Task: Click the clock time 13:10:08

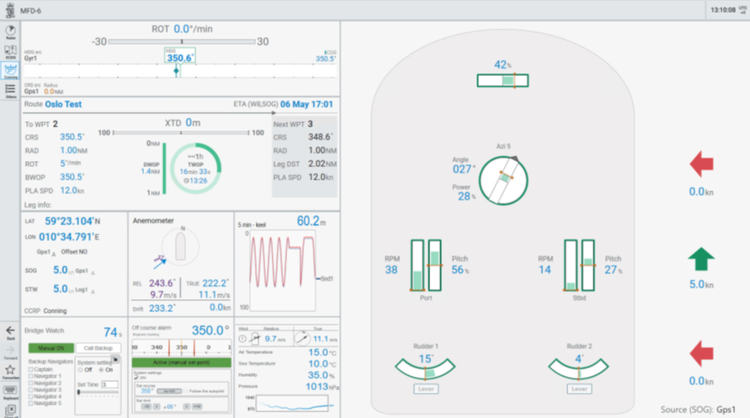Action: pos(723,10)
